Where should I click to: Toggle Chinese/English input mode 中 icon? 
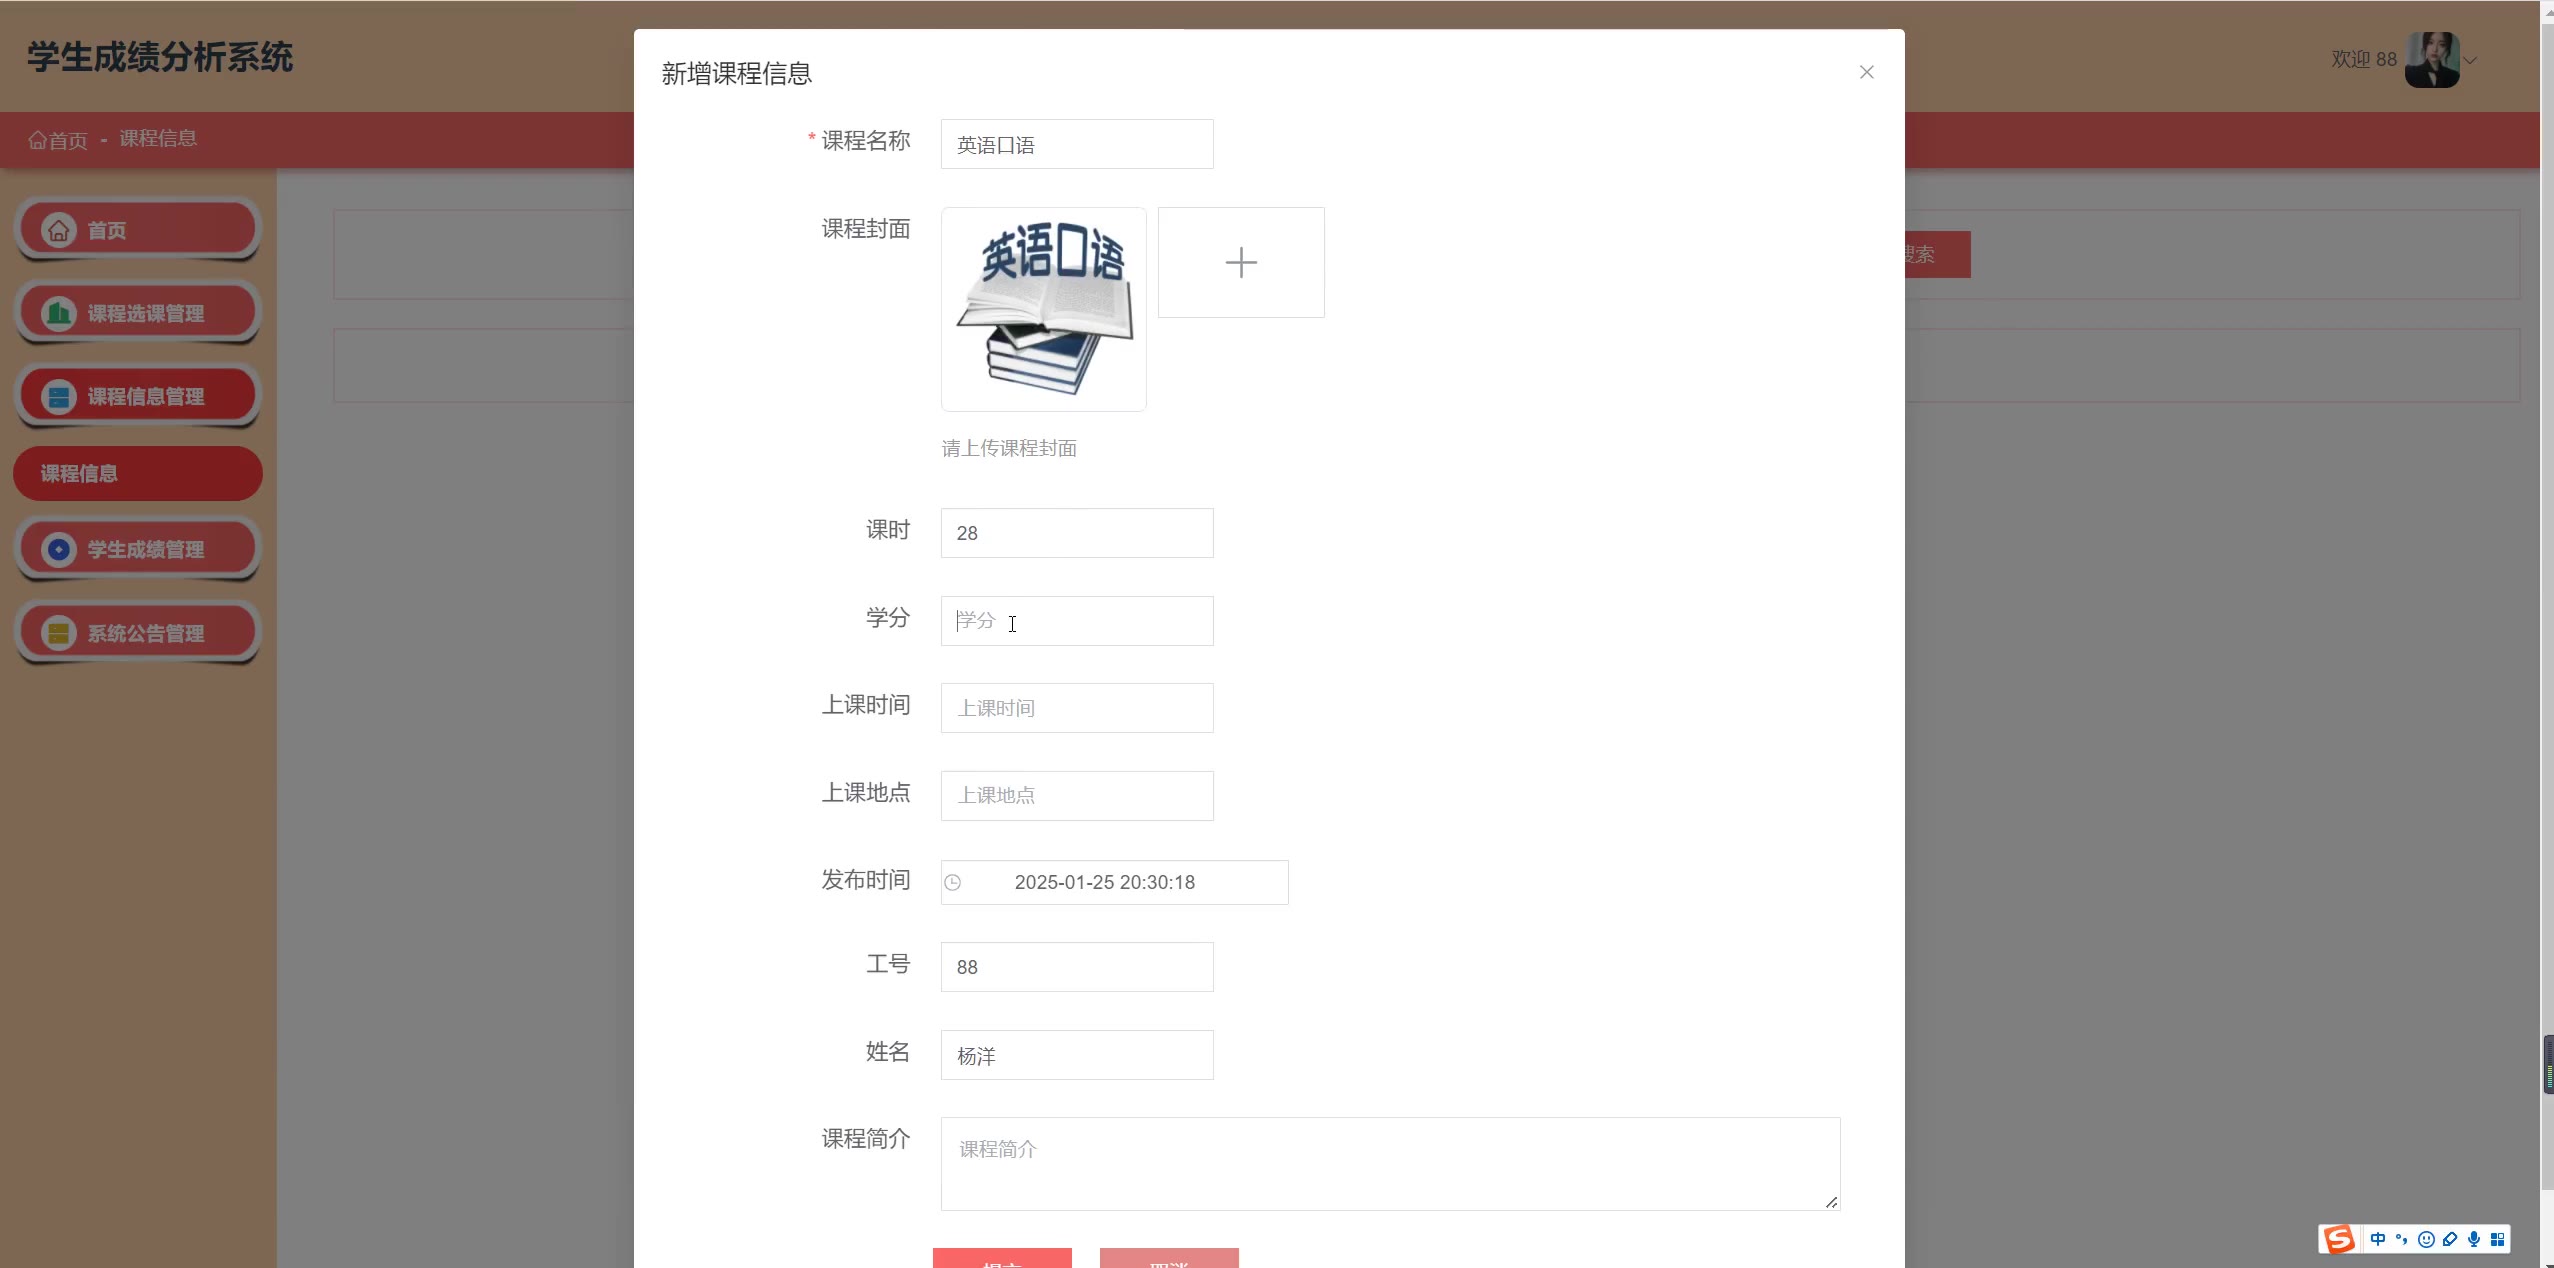pyautogui.click(x=2378, y=1240)
